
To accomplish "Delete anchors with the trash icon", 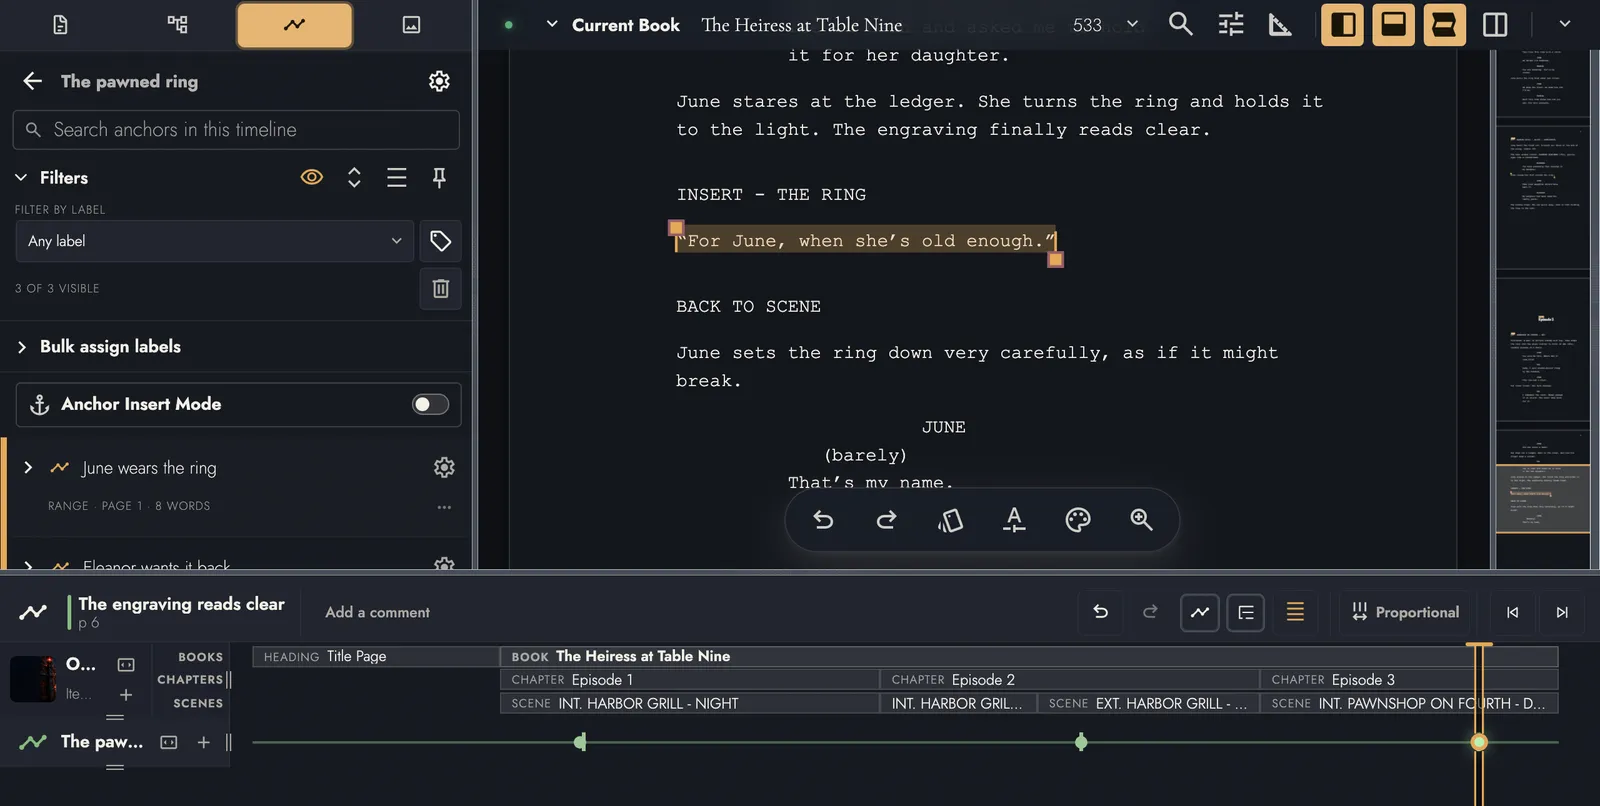I will [x=440, y=288].
